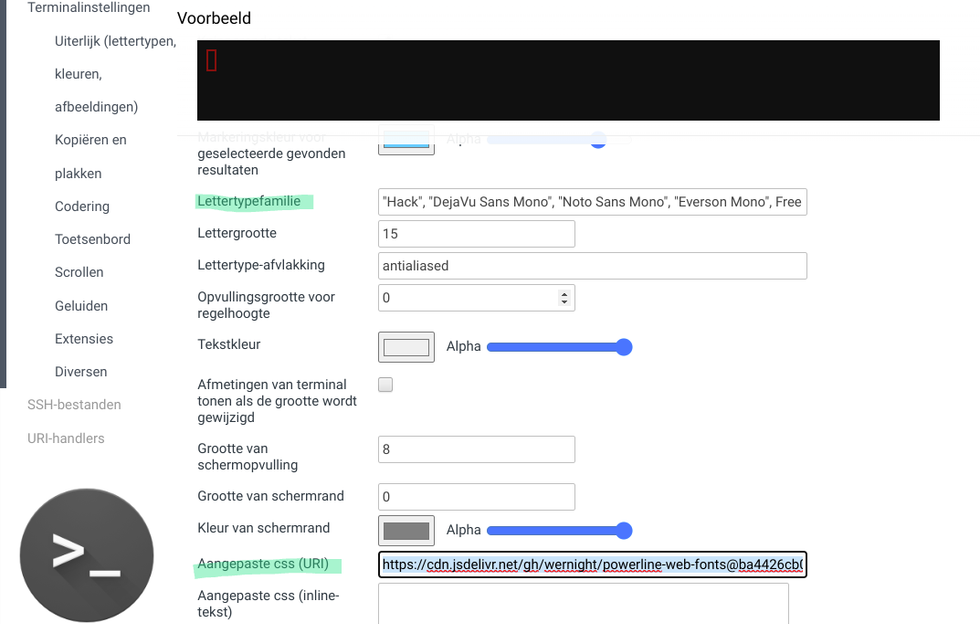Image resolution: width=980 pixels, height=624 pixels.
Task: Click the Aangepaste css (URI) label
Action: coord(263,564)
